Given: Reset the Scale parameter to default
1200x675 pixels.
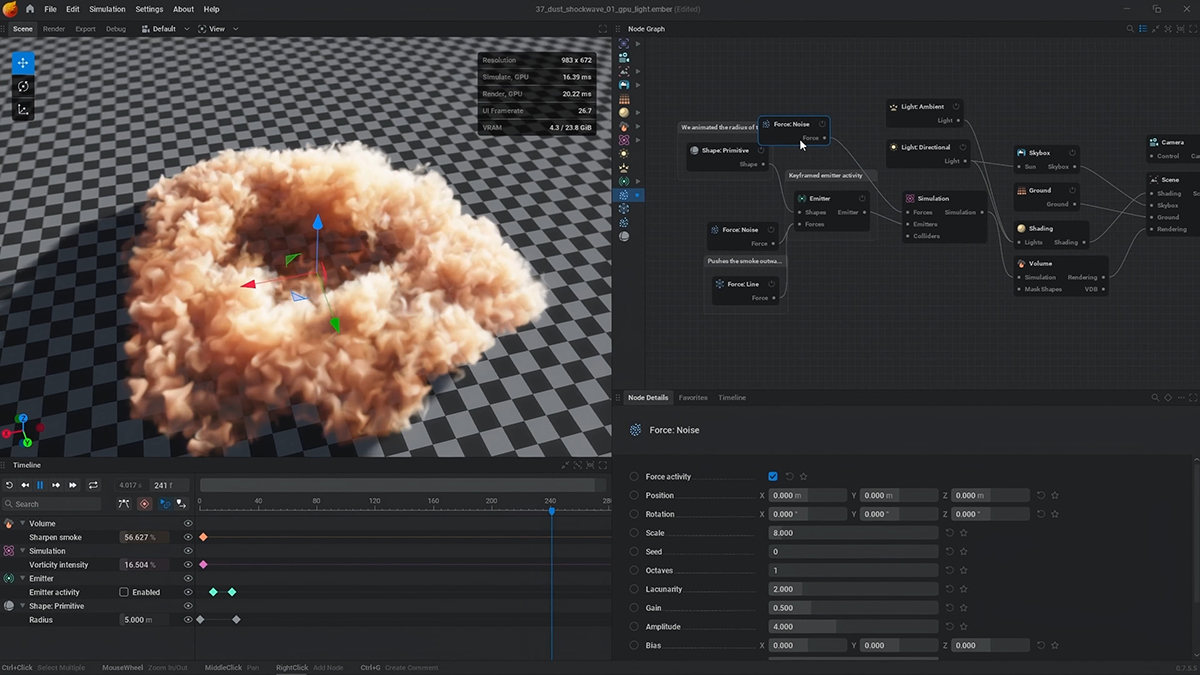Looking at the screenshot, I should pyautogui.click(x=949, y=533).
